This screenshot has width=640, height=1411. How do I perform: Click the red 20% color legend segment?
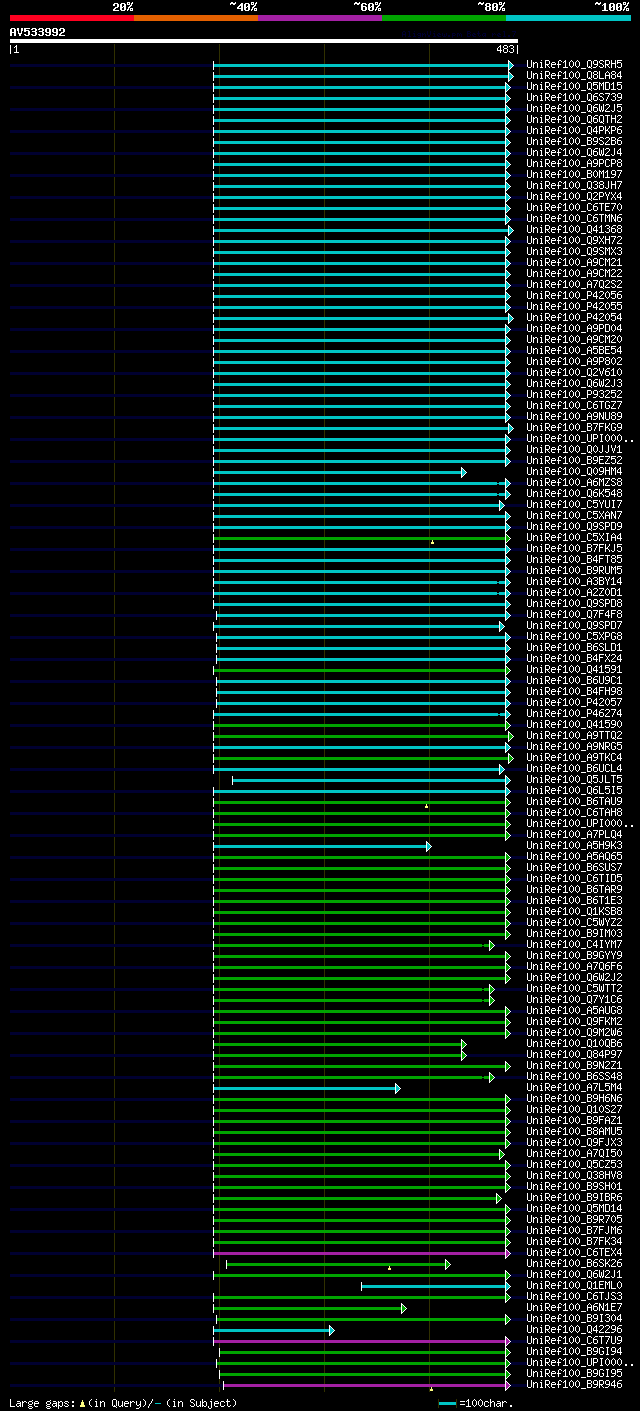(72, 17)
